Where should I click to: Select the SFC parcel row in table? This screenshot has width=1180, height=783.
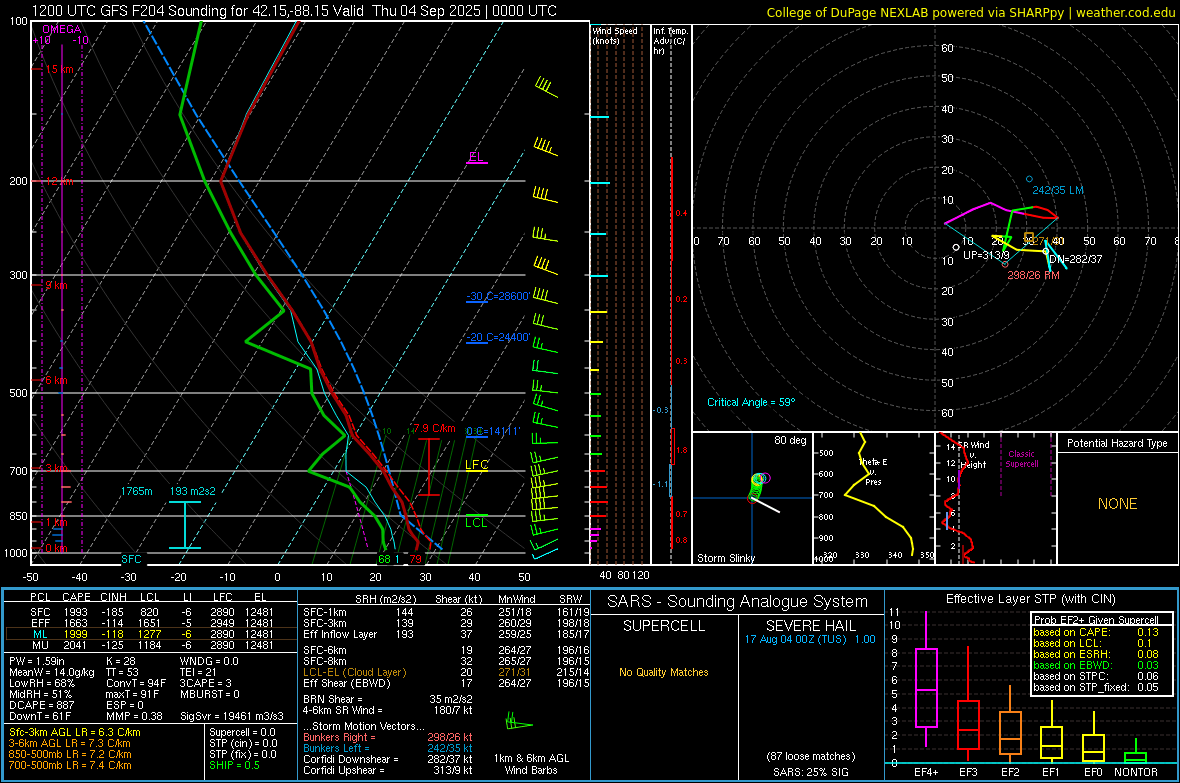(x=151, y=612)
